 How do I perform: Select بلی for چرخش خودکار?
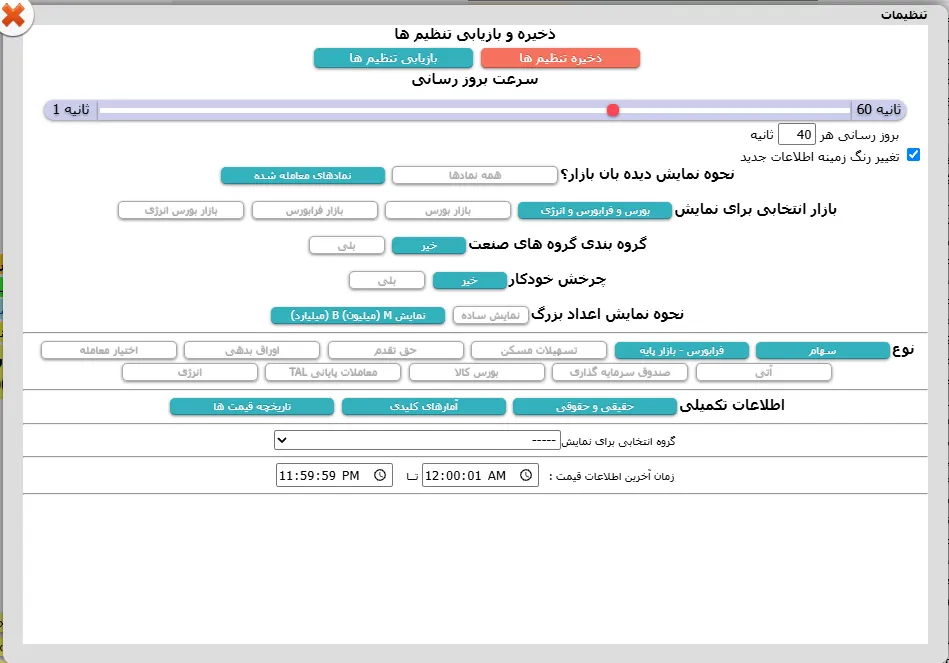387,280
